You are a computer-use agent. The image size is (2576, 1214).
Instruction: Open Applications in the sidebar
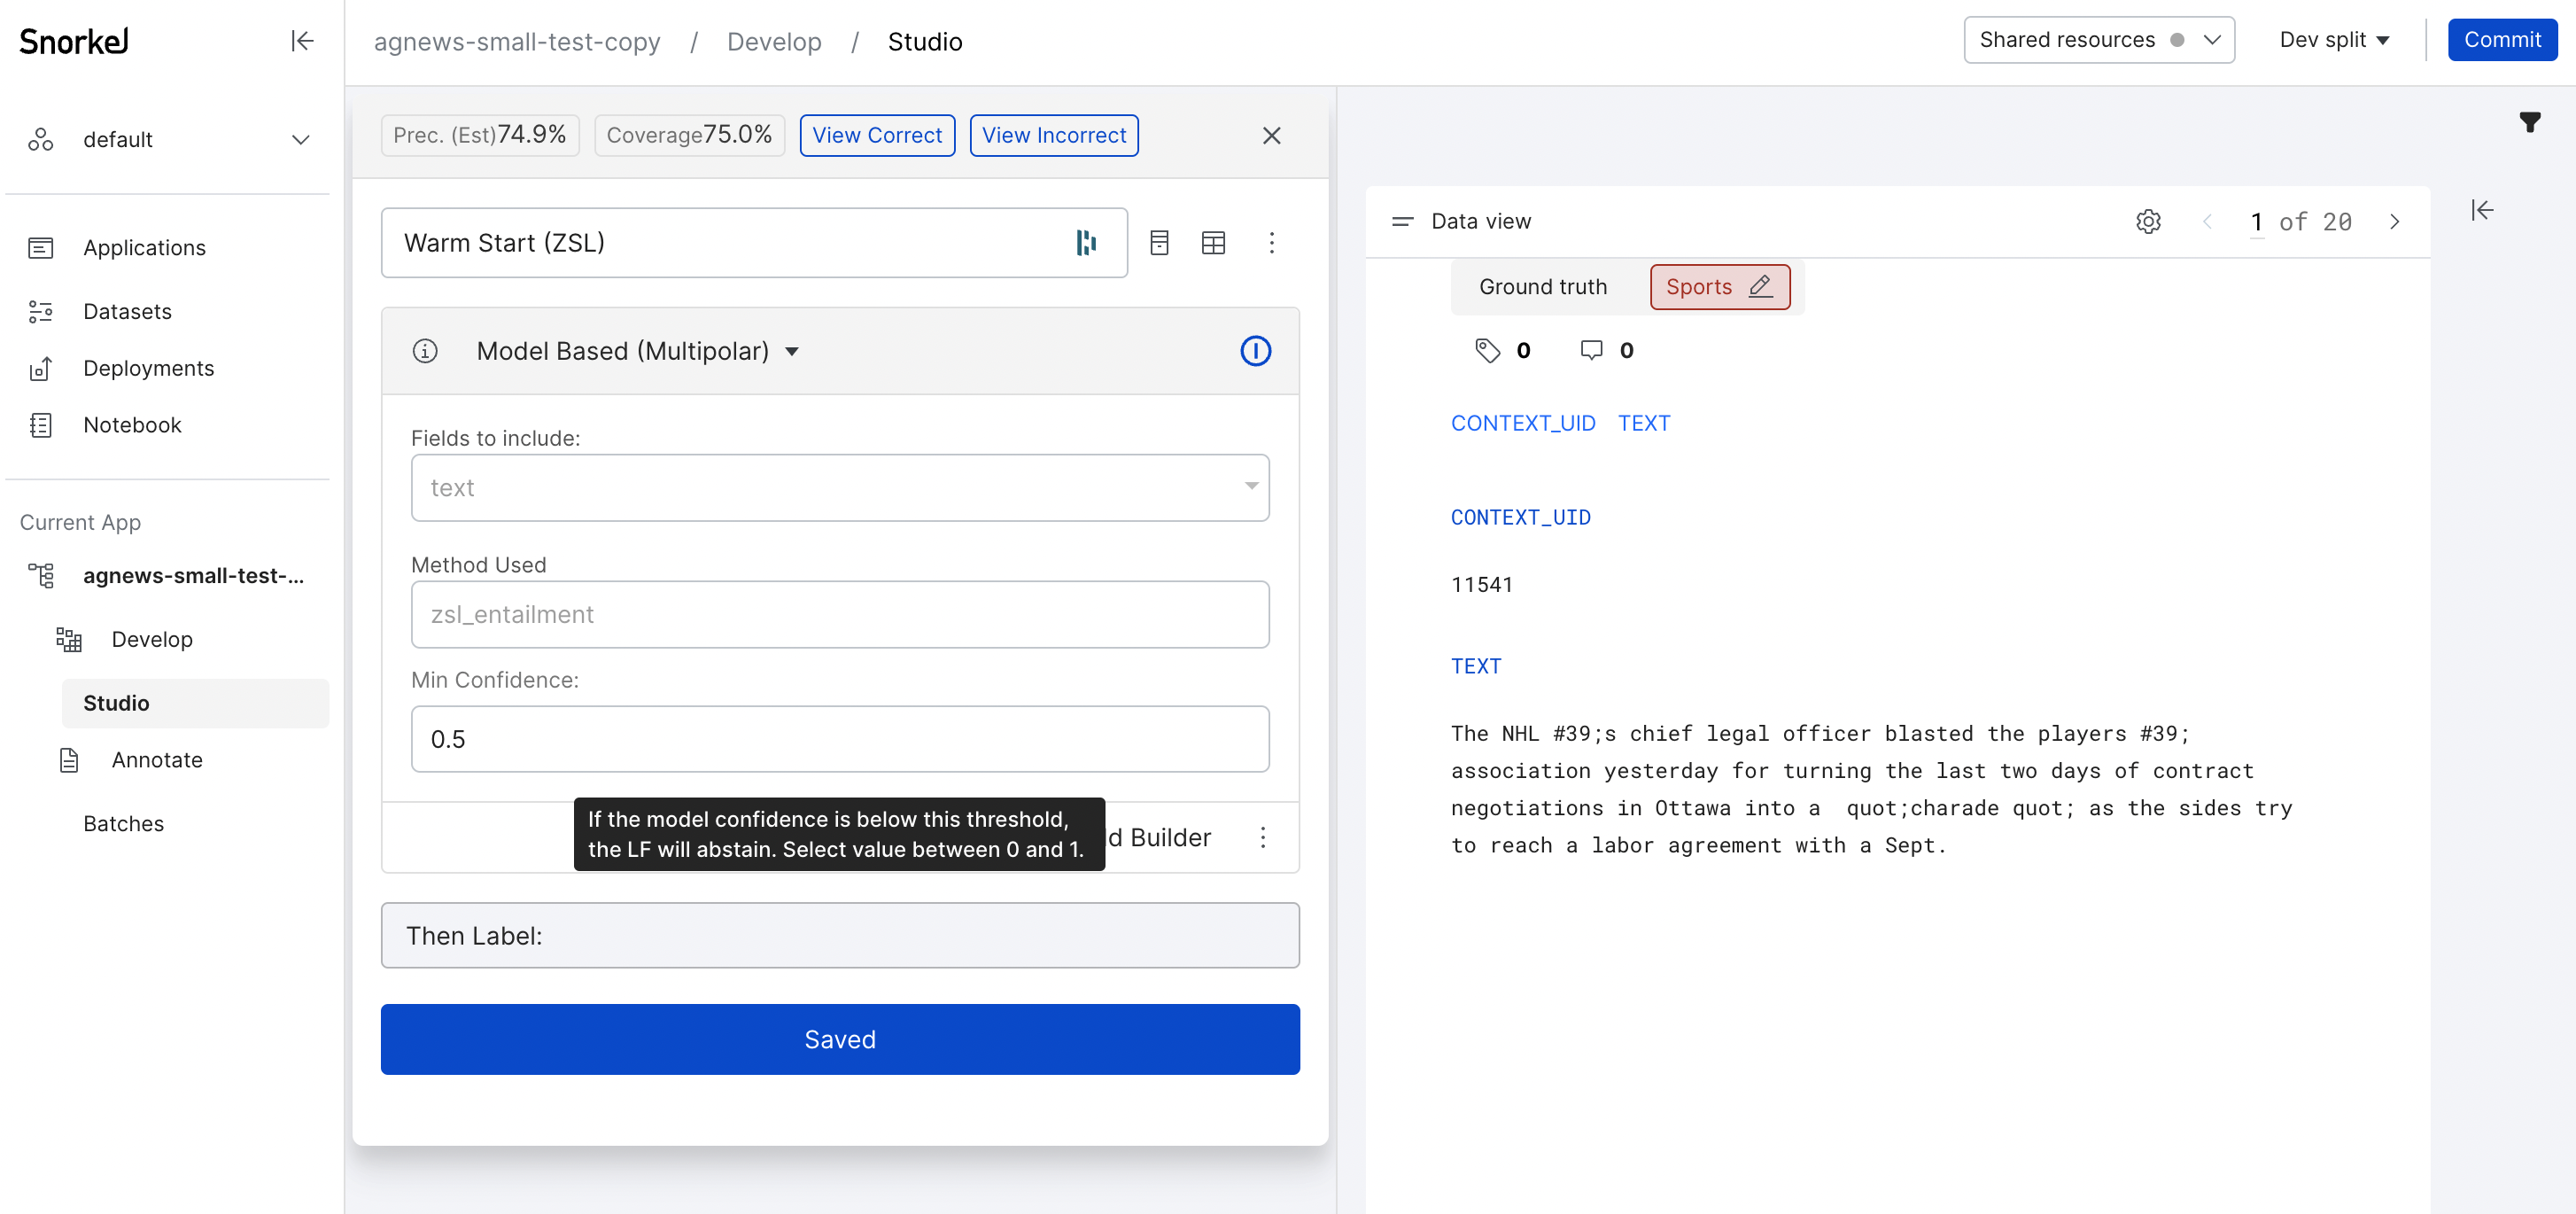[144, 247]
